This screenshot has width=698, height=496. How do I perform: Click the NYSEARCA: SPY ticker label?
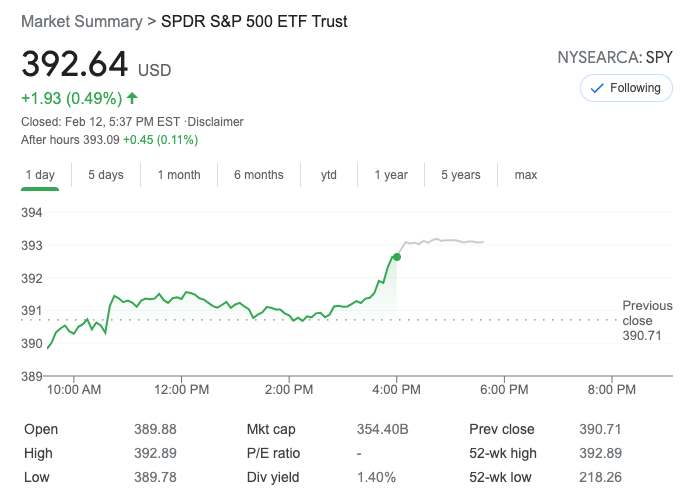point(614,58)
